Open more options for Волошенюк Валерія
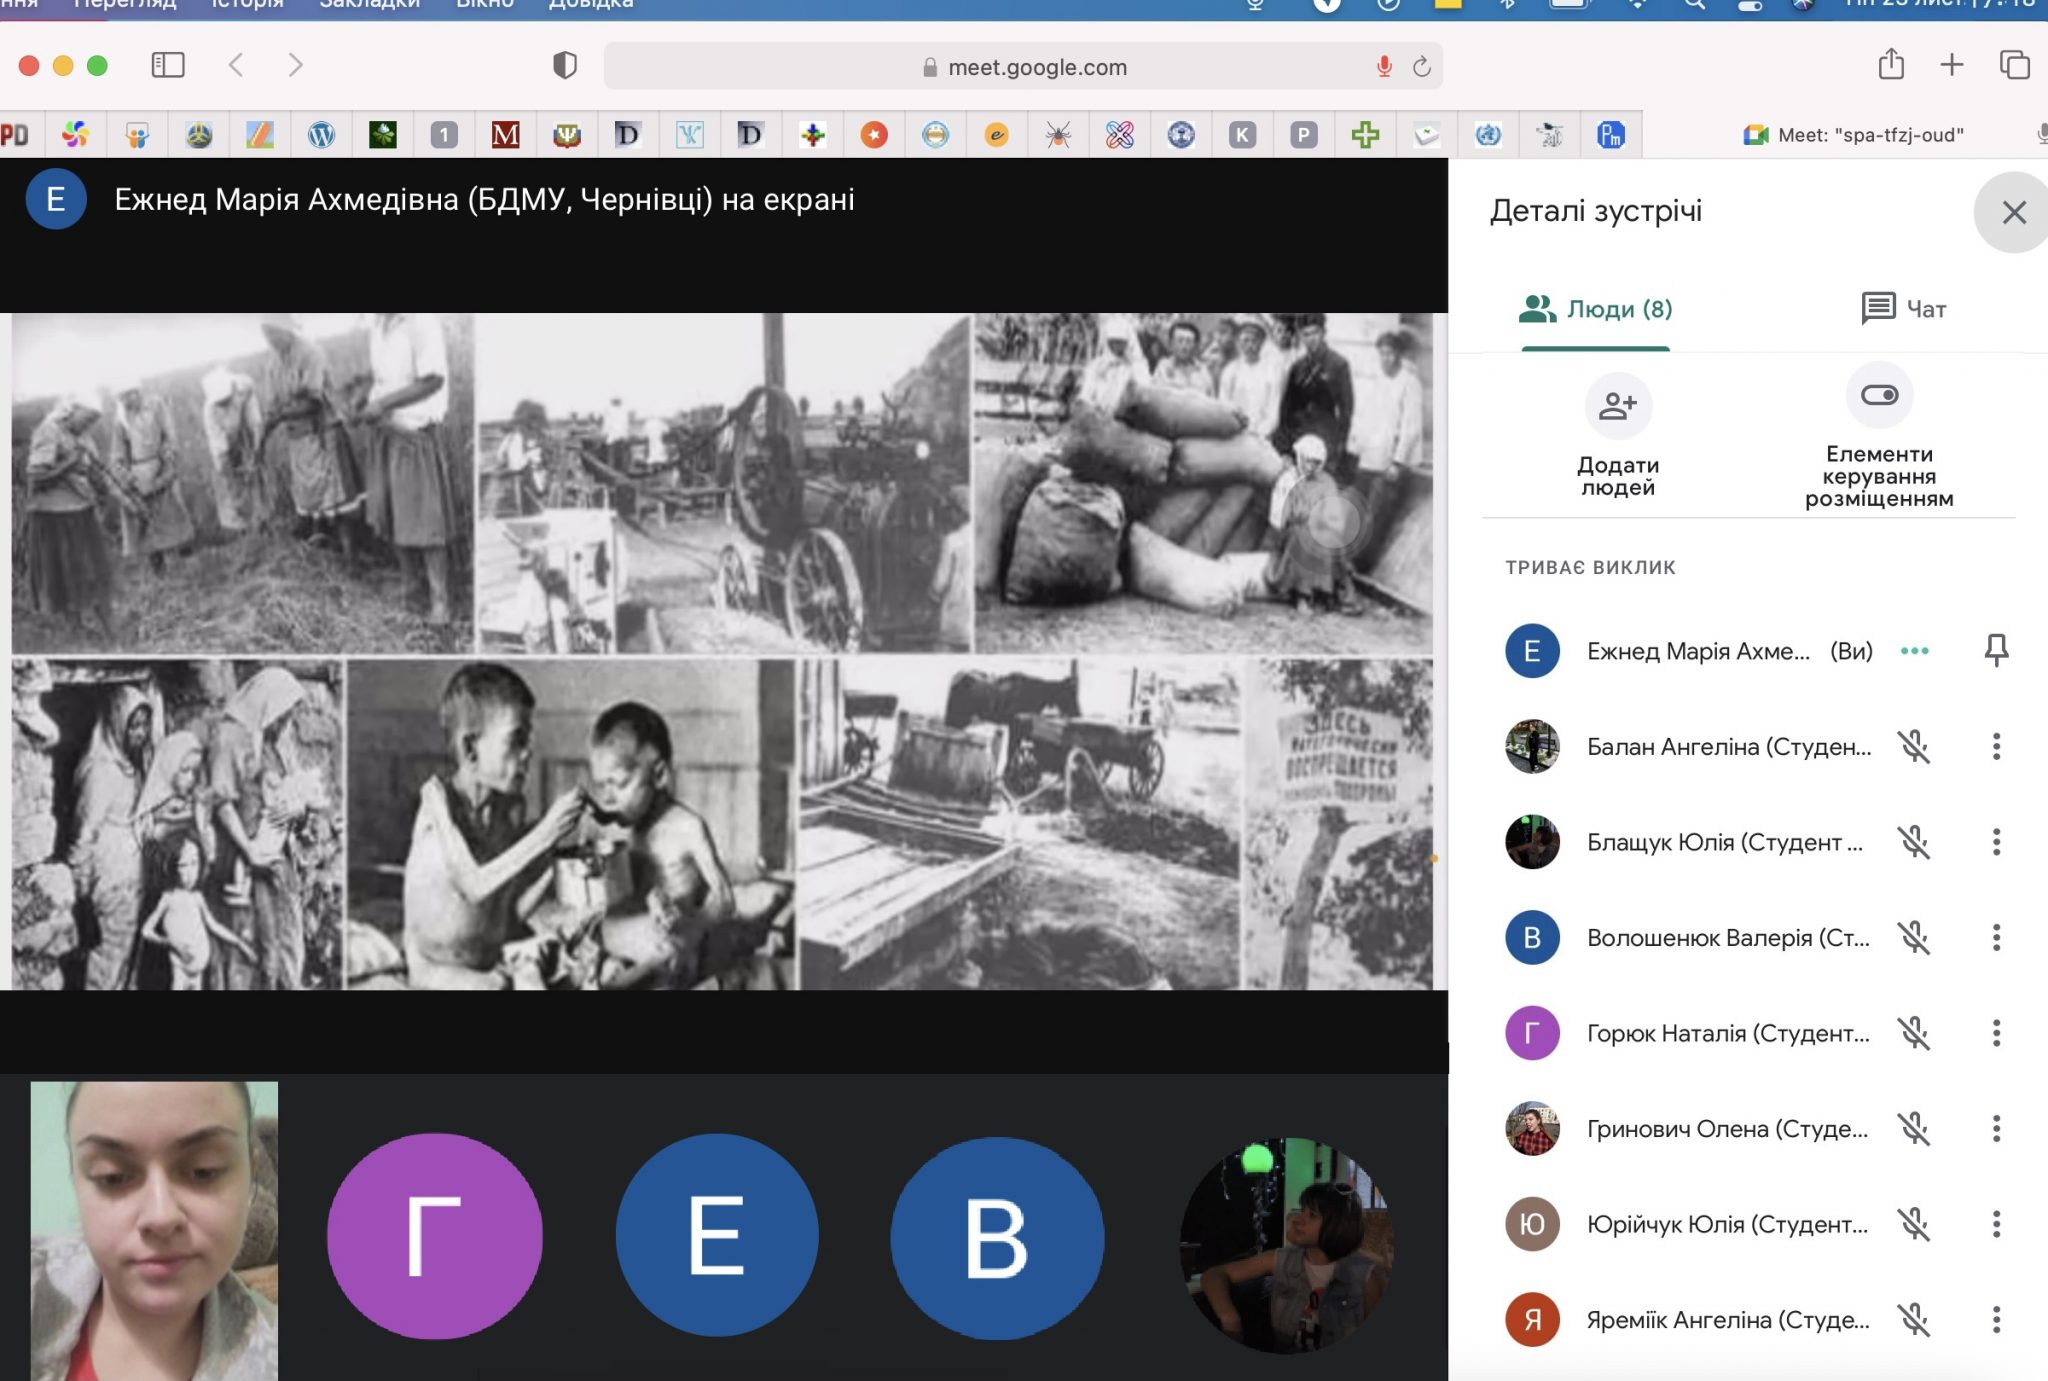This screenshot has height=1381, width=2048. tap(1996, 938)
